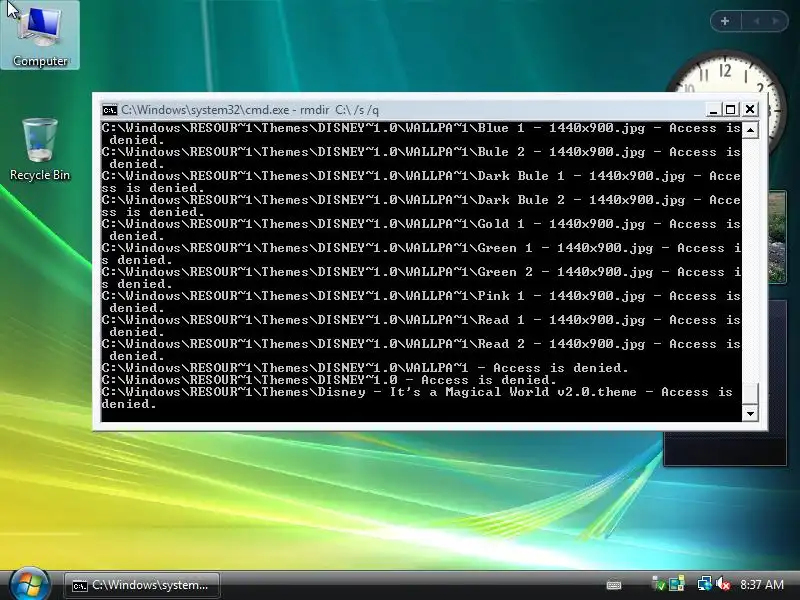This screenshot has width=800, height=600.
Task: Click the 8:37 AM taskbar clock
Action: [762, 585]
